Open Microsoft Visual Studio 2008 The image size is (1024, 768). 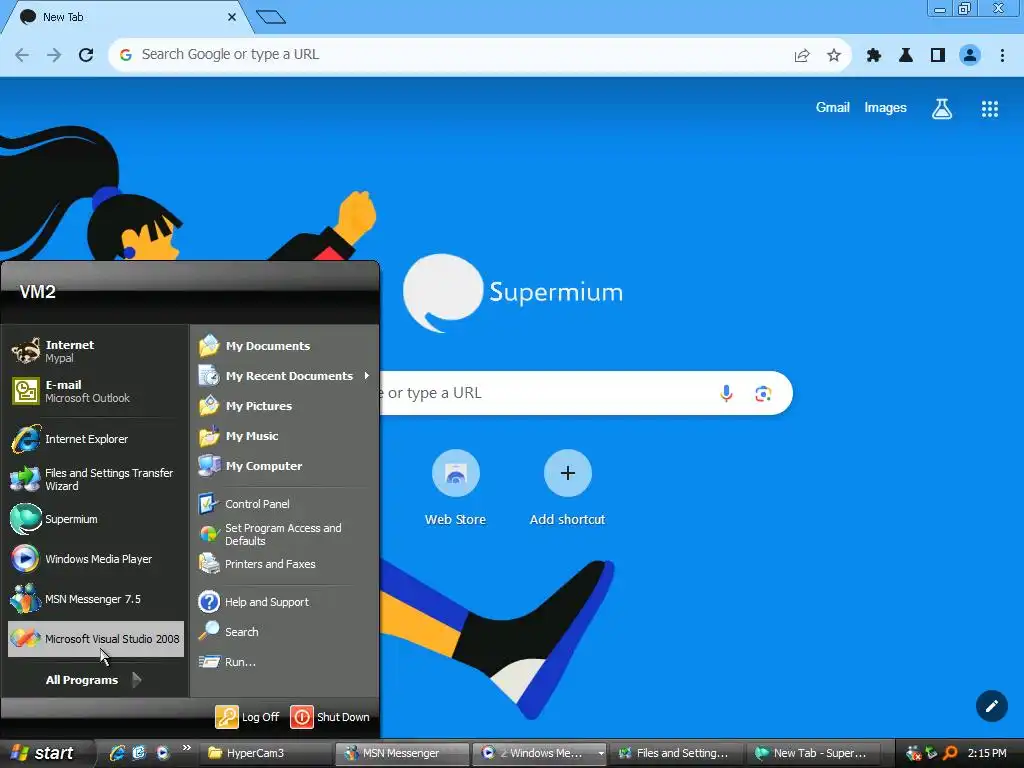tap(95, 639)
